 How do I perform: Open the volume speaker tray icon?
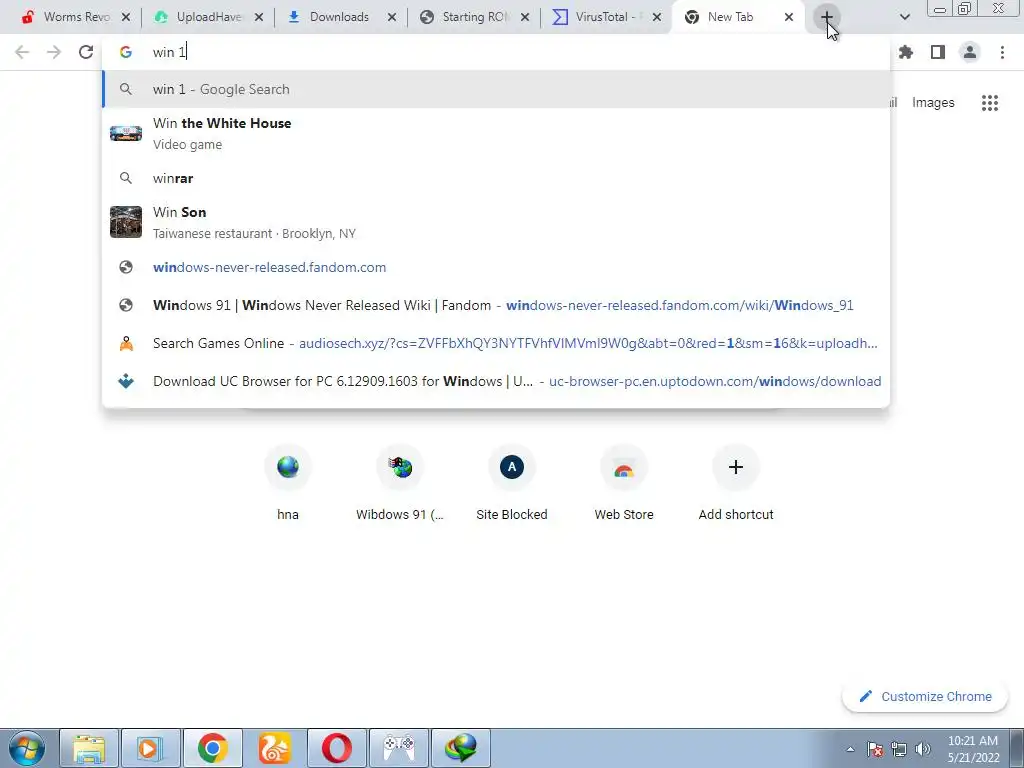pyautogui.click(x=923, y=749)
